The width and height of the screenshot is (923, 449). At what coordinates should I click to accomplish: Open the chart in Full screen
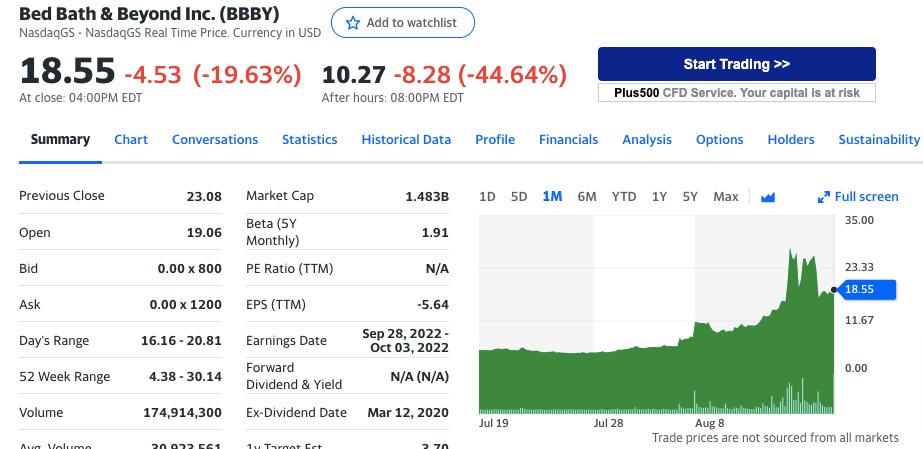(x=858, y=197)
